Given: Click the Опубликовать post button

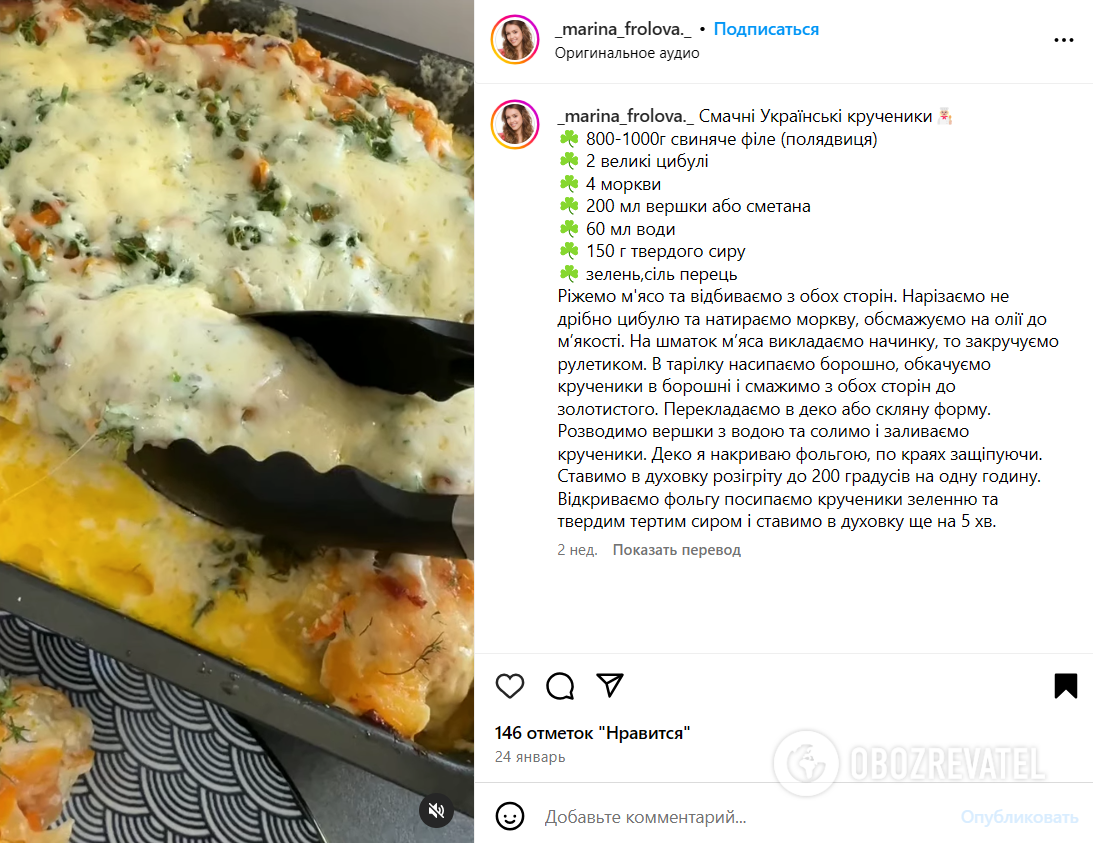Looking at the screenshot, I should tap(1019, 817).
